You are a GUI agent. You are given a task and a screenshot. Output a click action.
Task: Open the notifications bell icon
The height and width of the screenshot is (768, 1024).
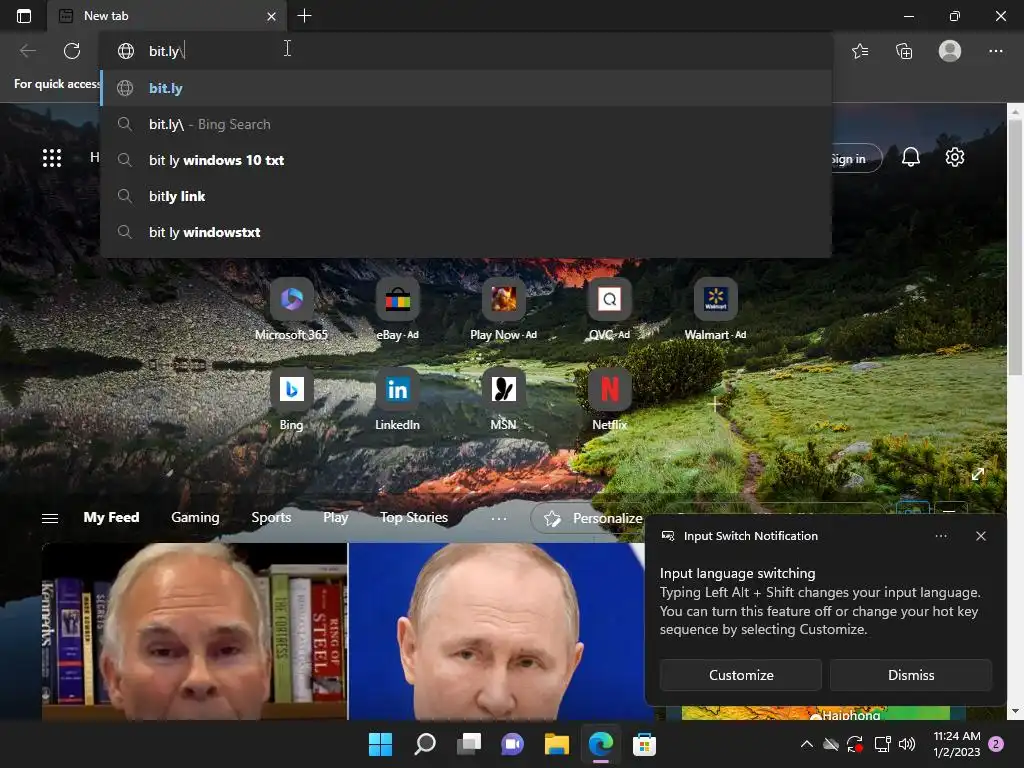click(910, 157)
